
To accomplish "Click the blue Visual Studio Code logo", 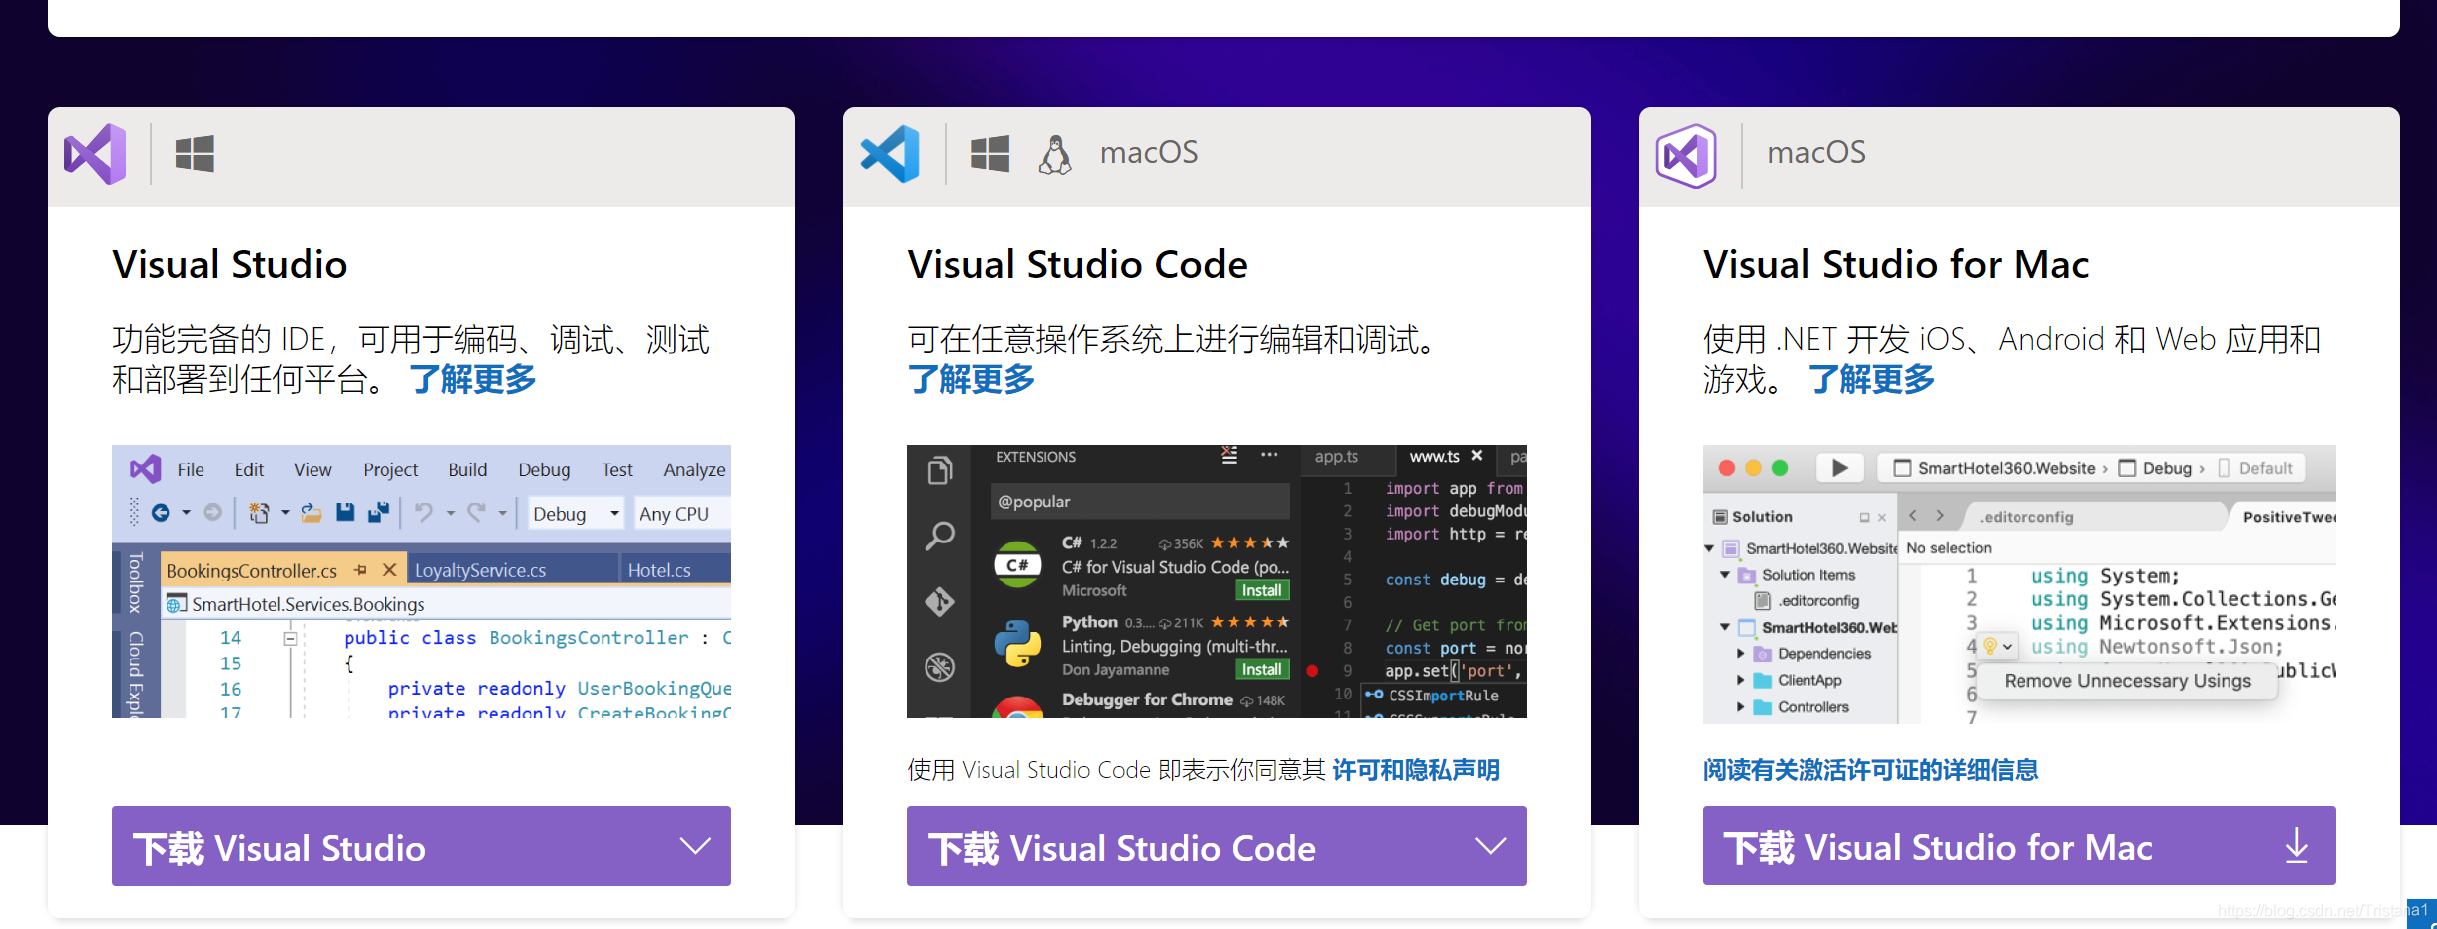I will (x=890, y=154).
